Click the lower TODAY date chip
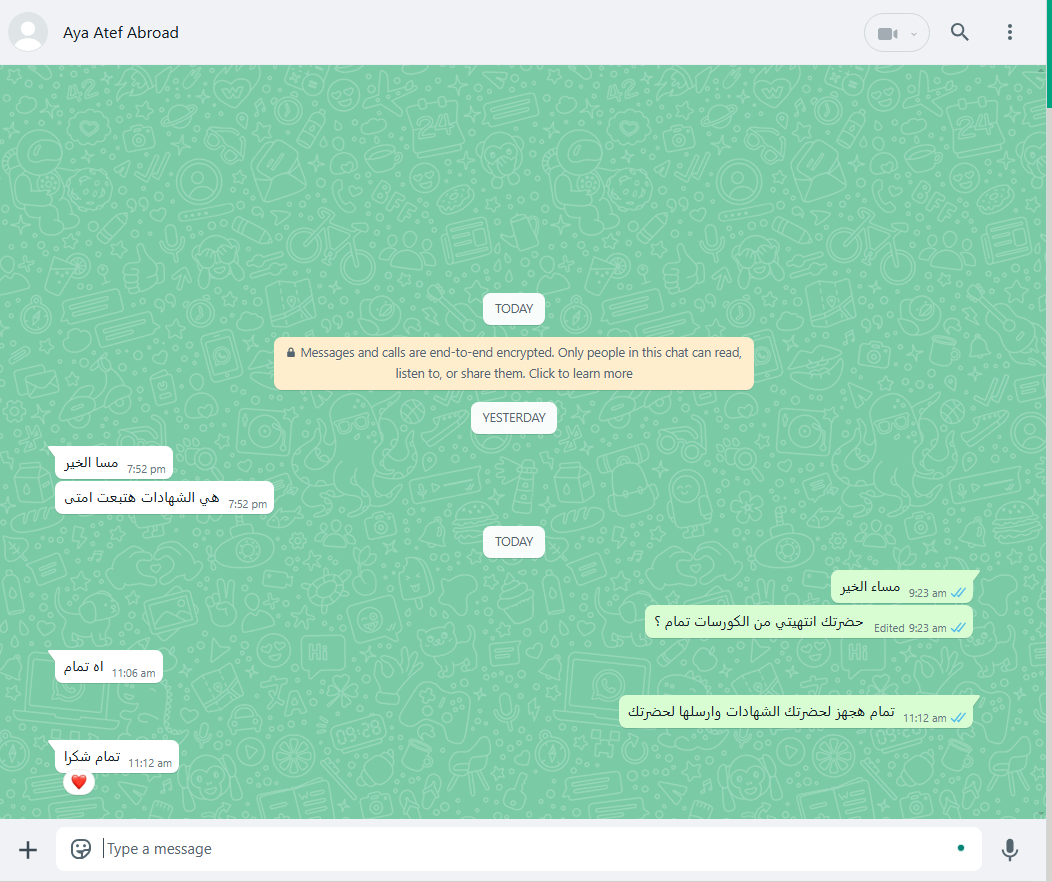This screenshot has height=882, width=1052. pyautogui.click(x=514, y=542)
